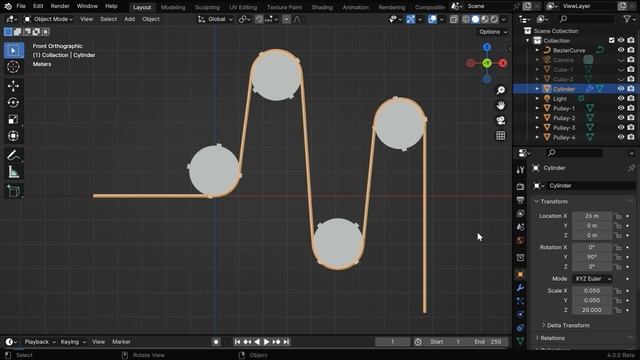Switch to the Sculpting workspace tab
Viewport: 640px width, 360px height.
pyautogui.click(x=207, y=7)
